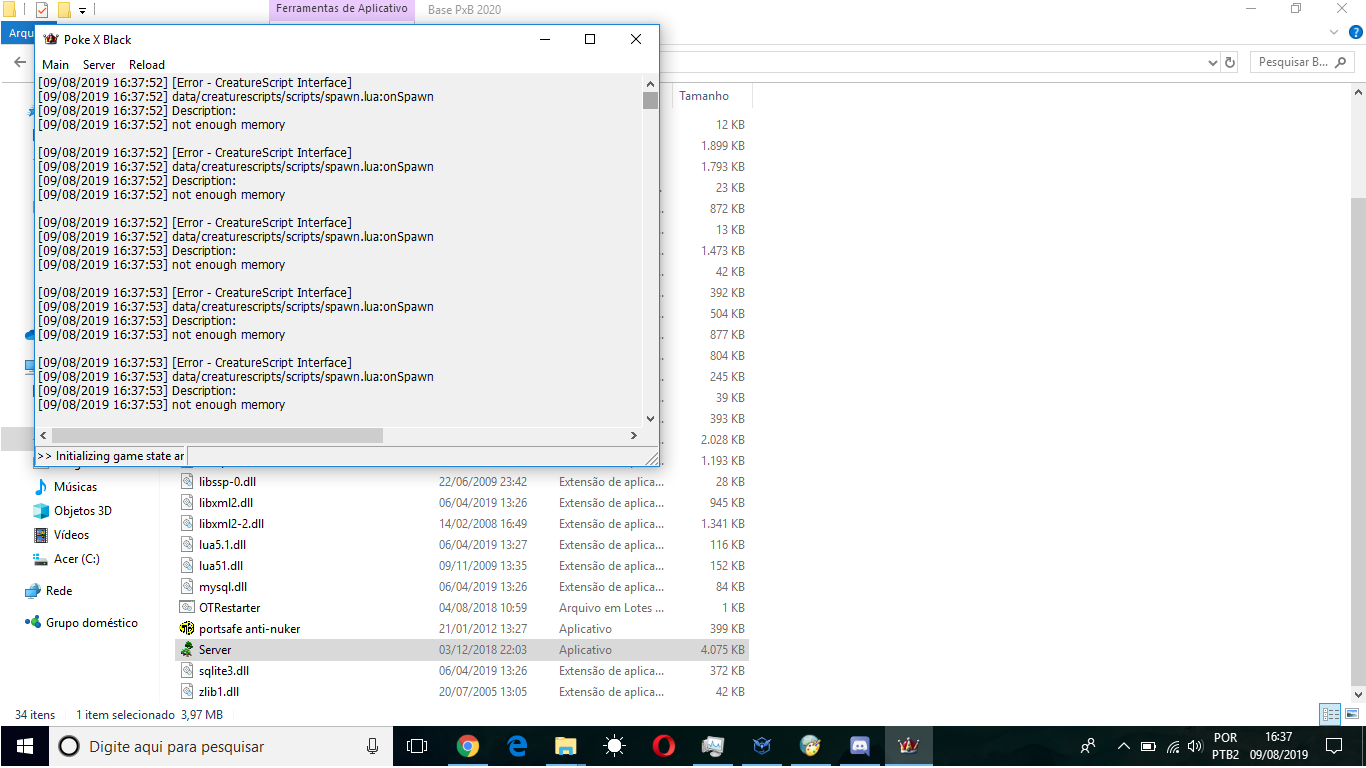Open File Explorer from the taskbar
The width and height of the screenshot is (1366, 768).
[x=565, y=746]
